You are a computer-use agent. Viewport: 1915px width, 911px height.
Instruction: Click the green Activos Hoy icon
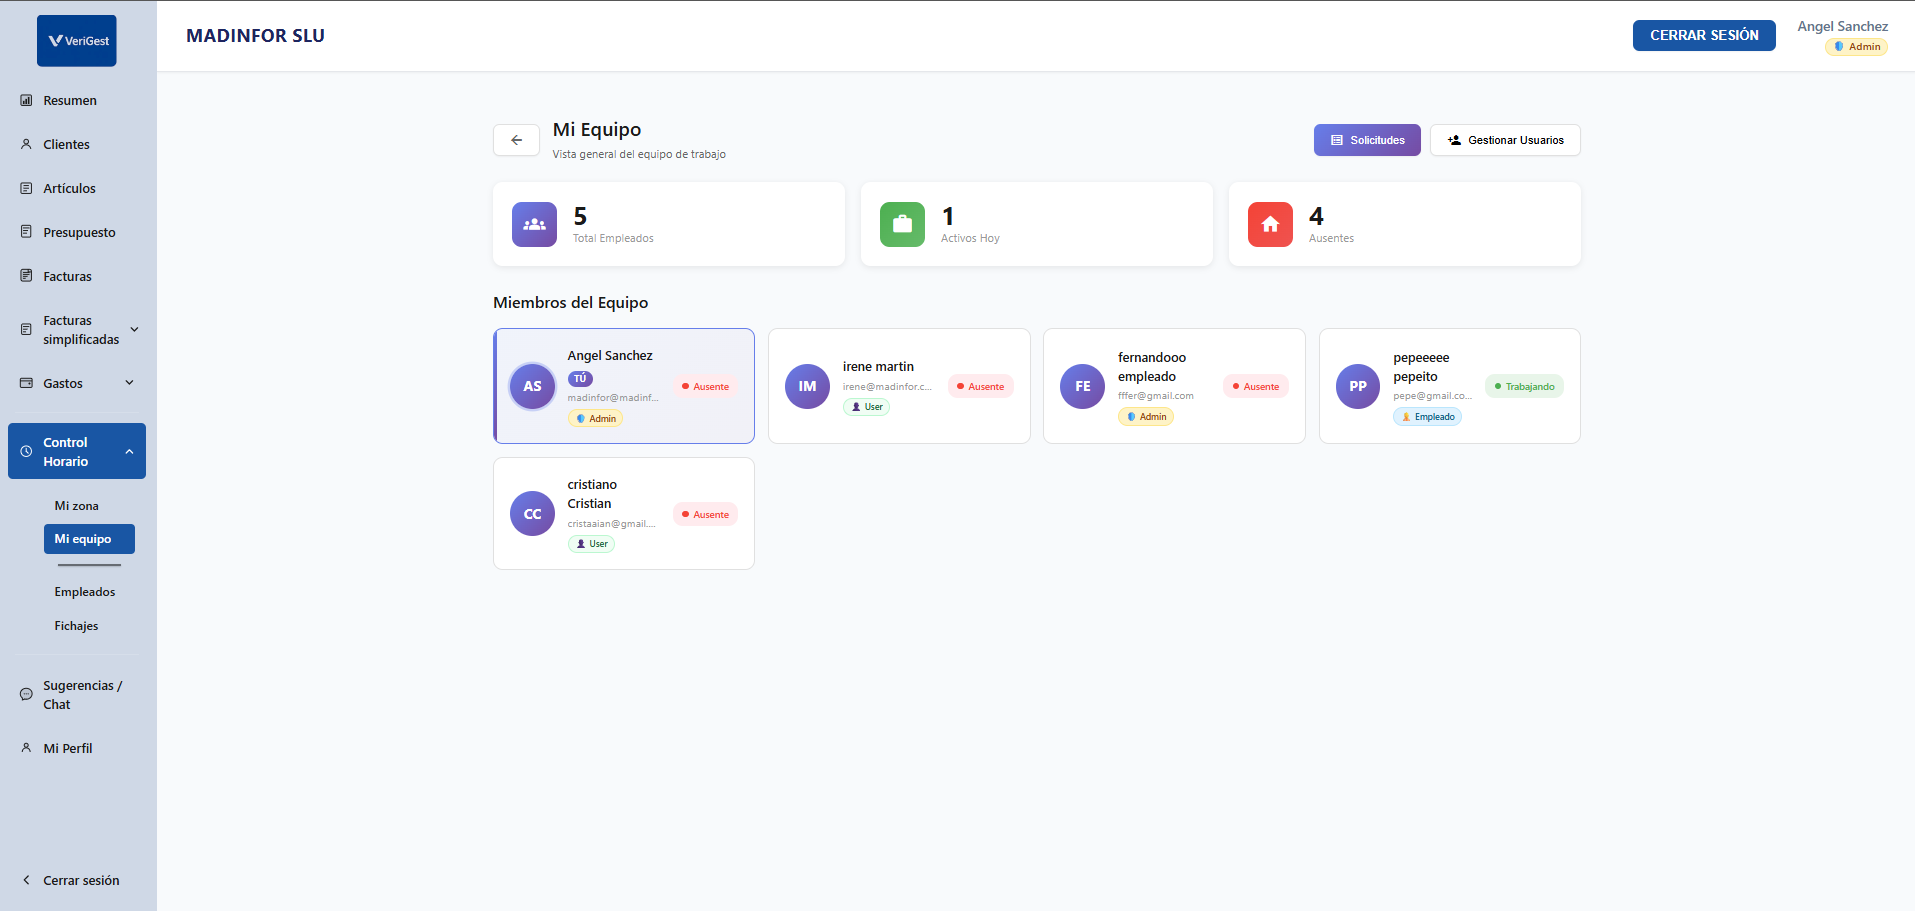pyautogui.click(x=902, y=224)
